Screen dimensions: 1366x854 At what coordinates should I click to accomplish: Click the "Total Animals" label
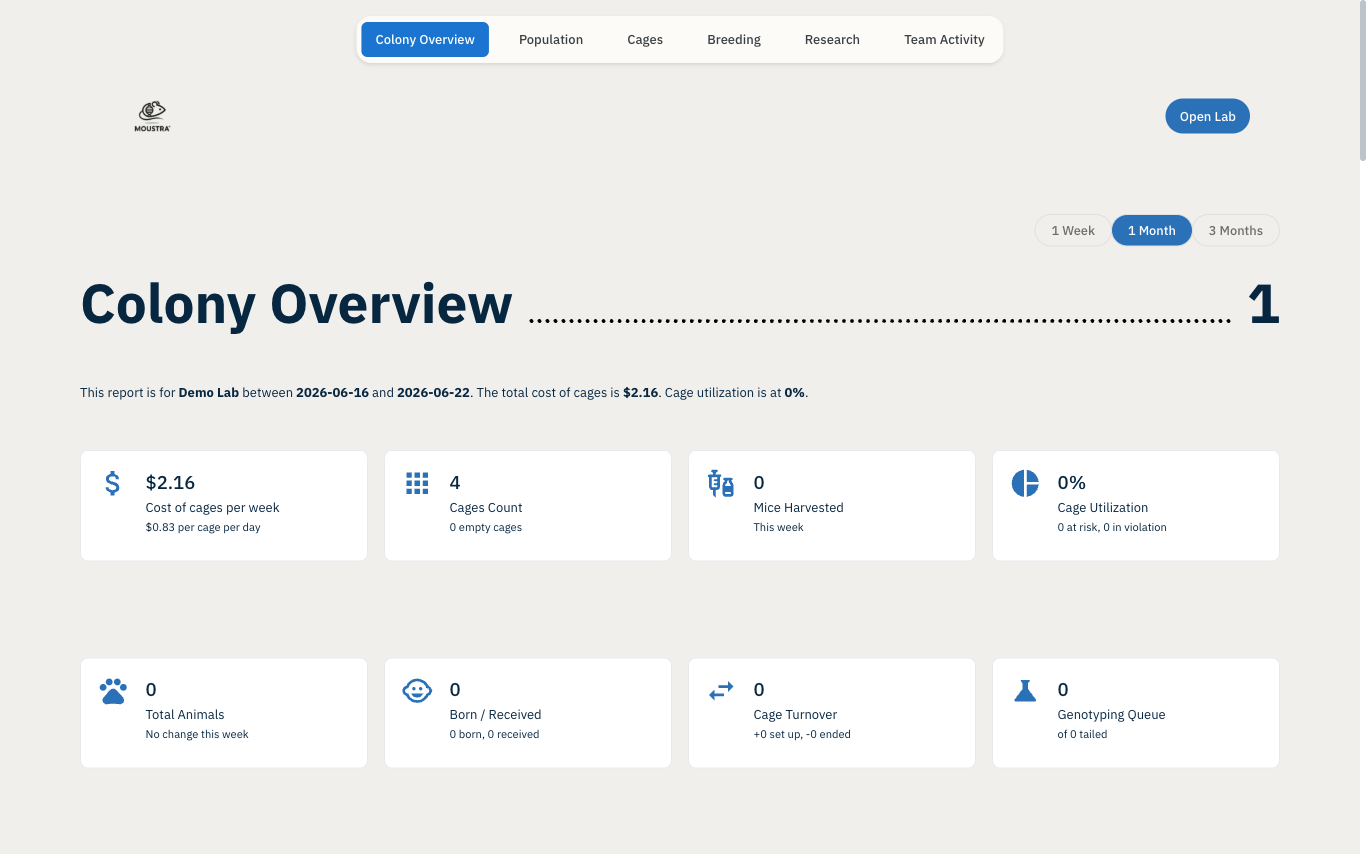185,715
